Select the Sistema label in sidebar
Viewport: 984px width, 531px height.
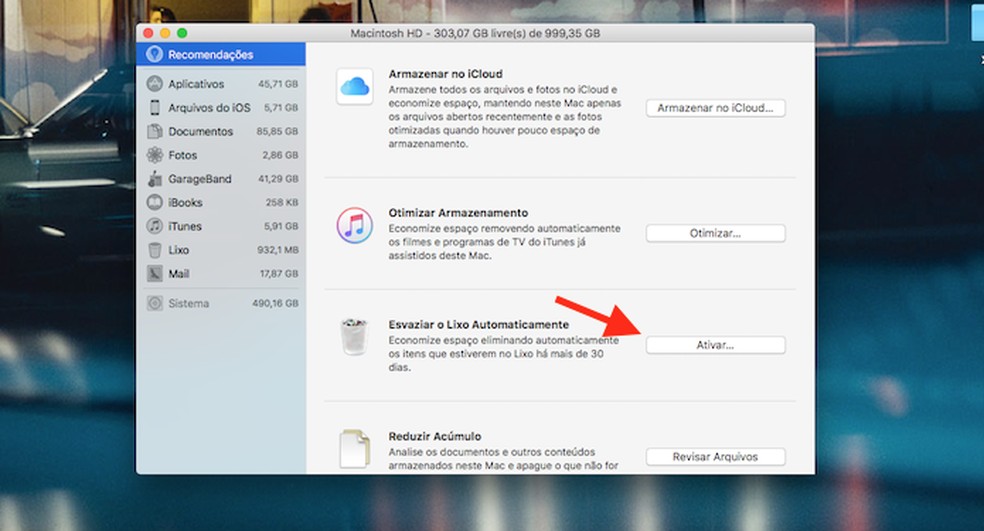[188, 303]
